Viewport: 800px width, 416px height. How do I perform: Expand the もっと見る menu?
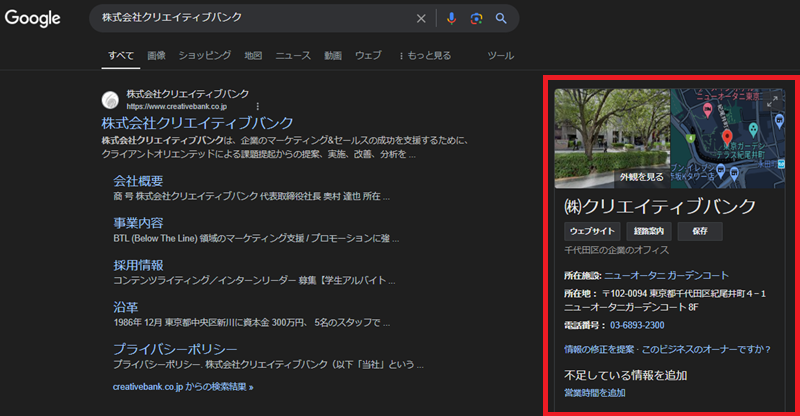click(x=426, y=55)
